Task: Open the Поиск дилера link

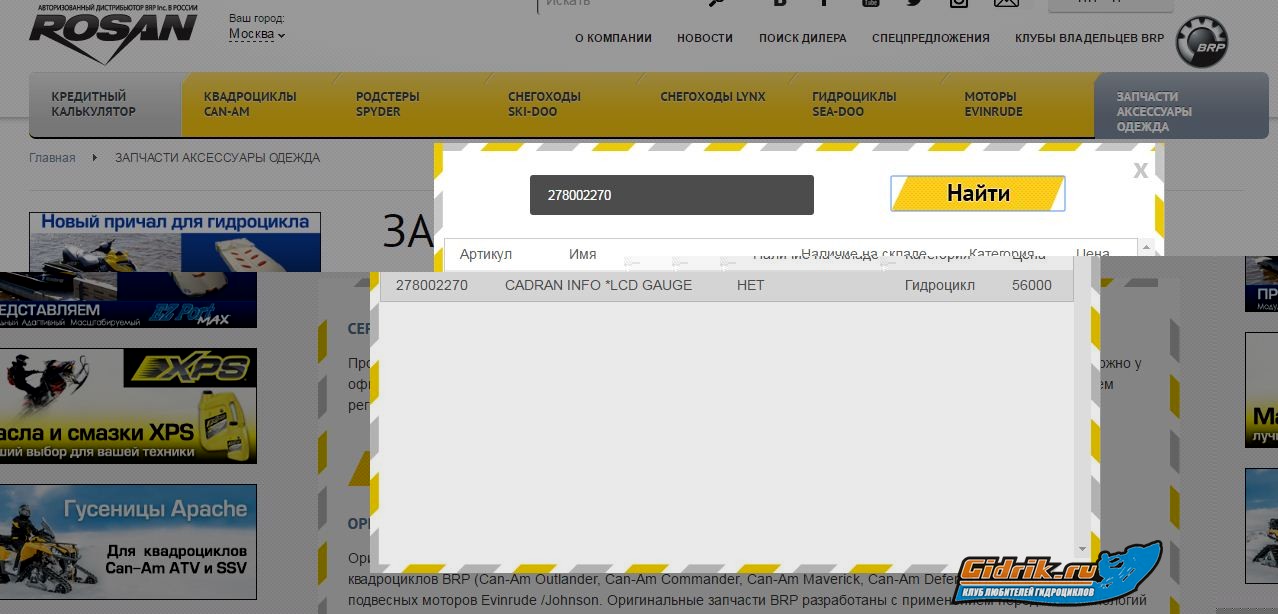Action: click(x=802, y=38)
